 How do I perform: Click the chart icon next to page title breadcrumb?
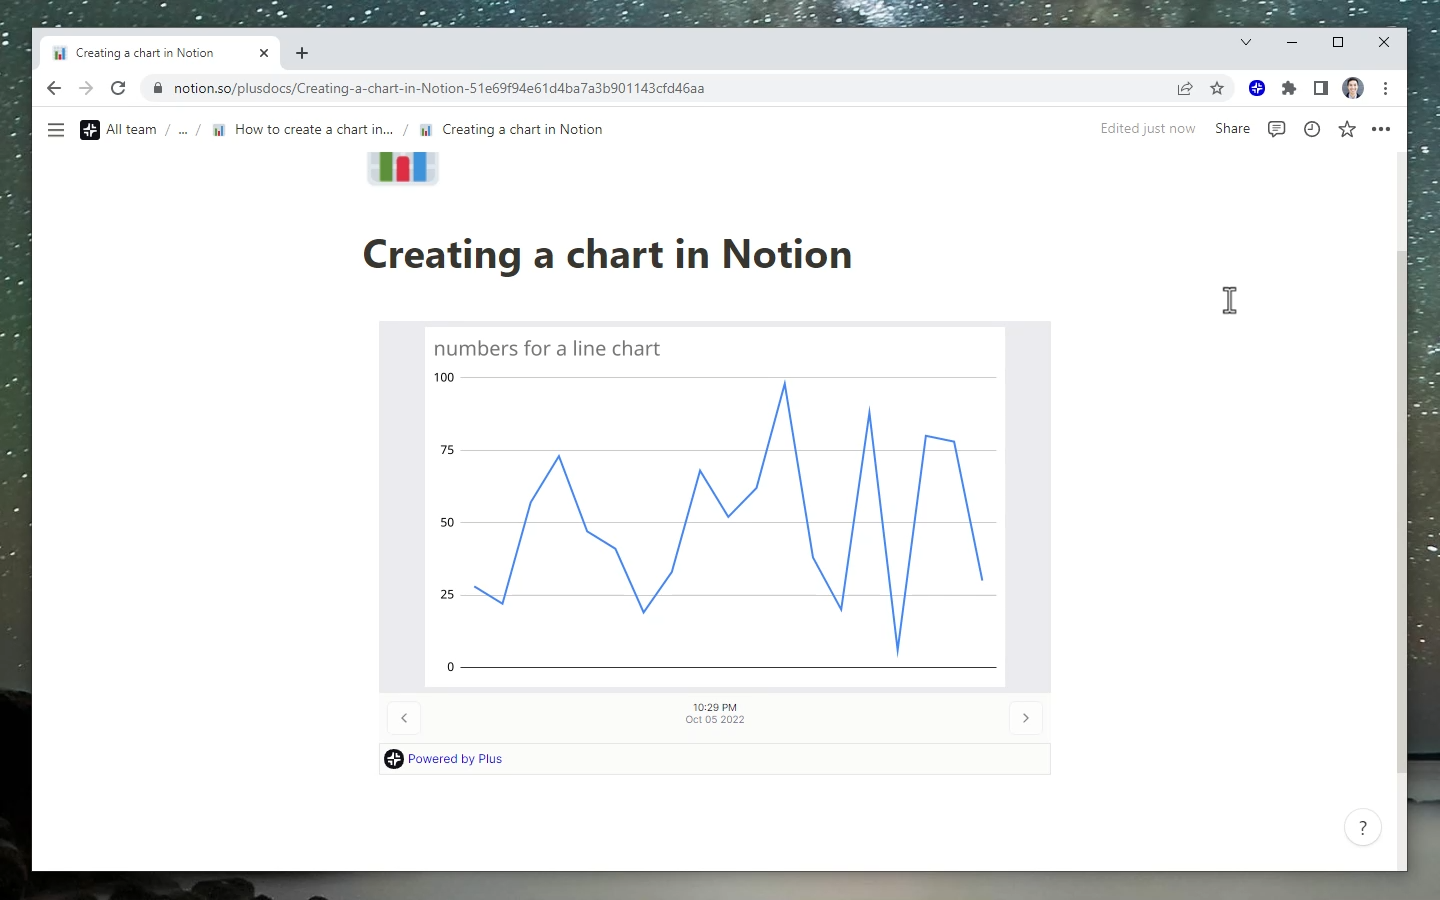point(425,129)
